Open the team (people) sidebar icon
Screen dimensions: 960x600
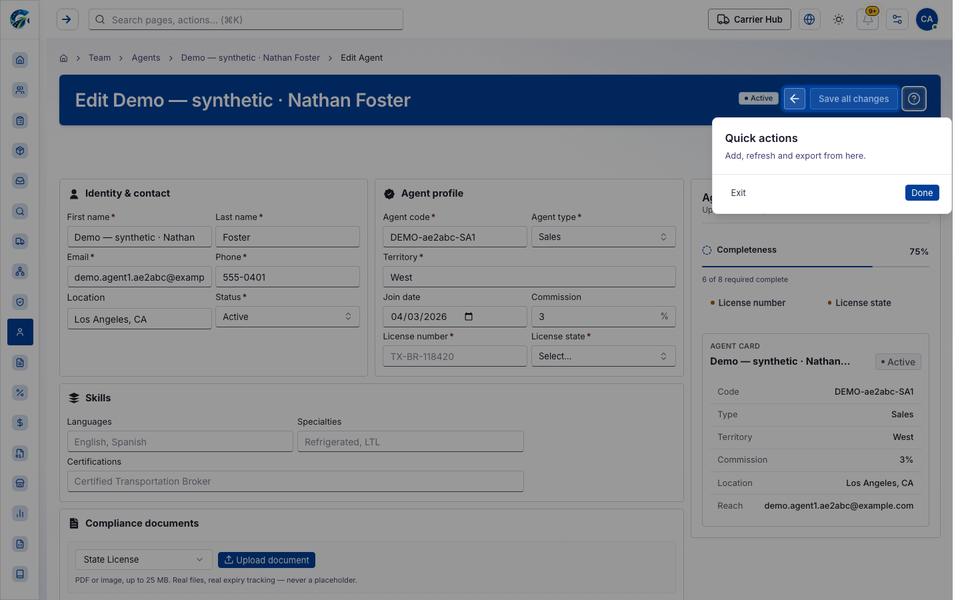(x=20, y=90)
